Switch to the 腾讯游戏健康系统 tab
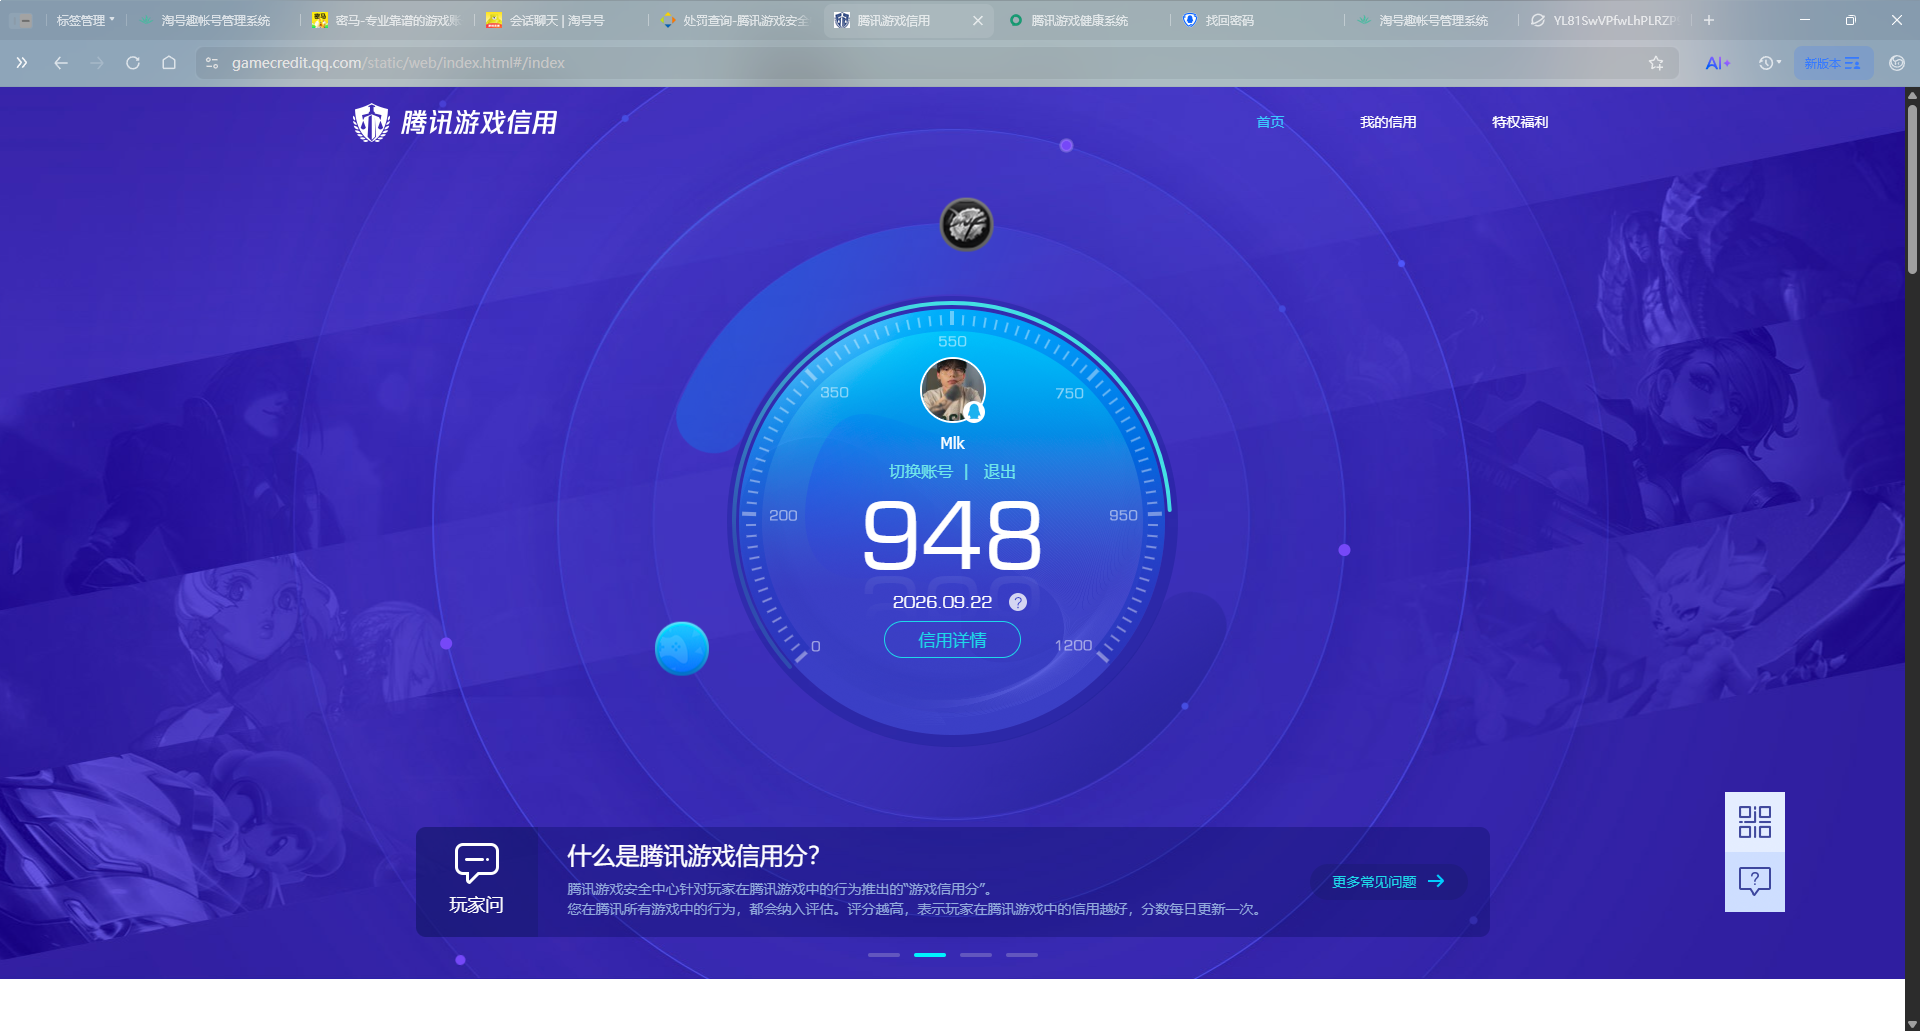This screenshot has height=1031, width=1920. click(x=1080, y=20)
